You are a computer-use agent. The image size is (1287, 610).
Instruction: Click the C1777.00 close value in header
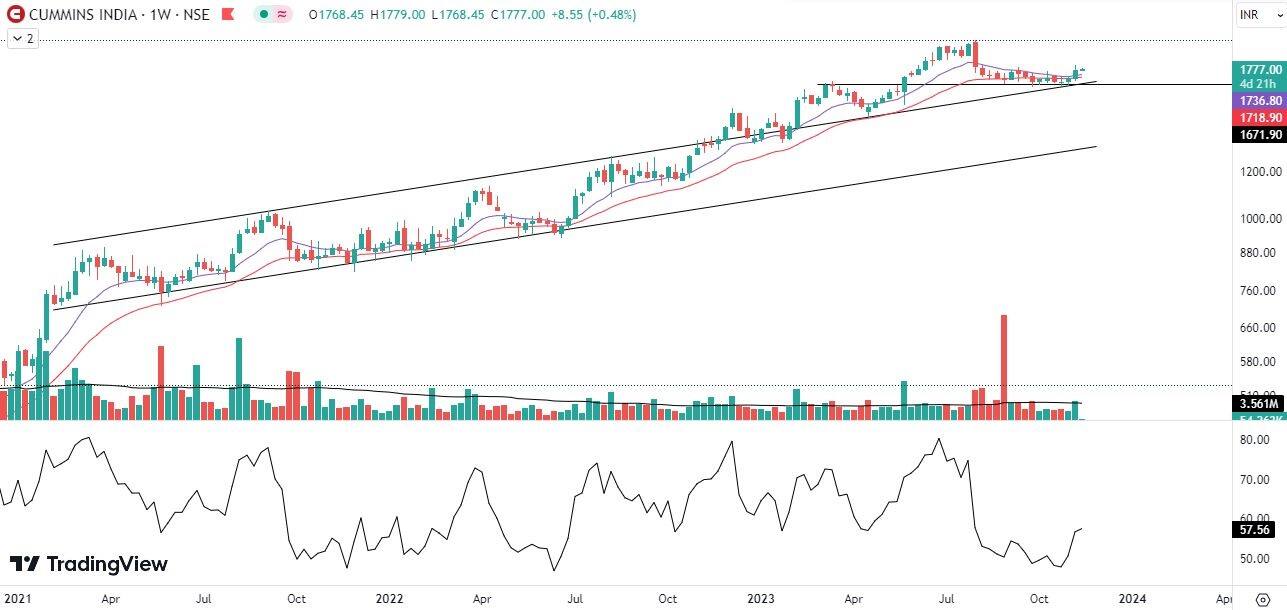coord(517,15)
